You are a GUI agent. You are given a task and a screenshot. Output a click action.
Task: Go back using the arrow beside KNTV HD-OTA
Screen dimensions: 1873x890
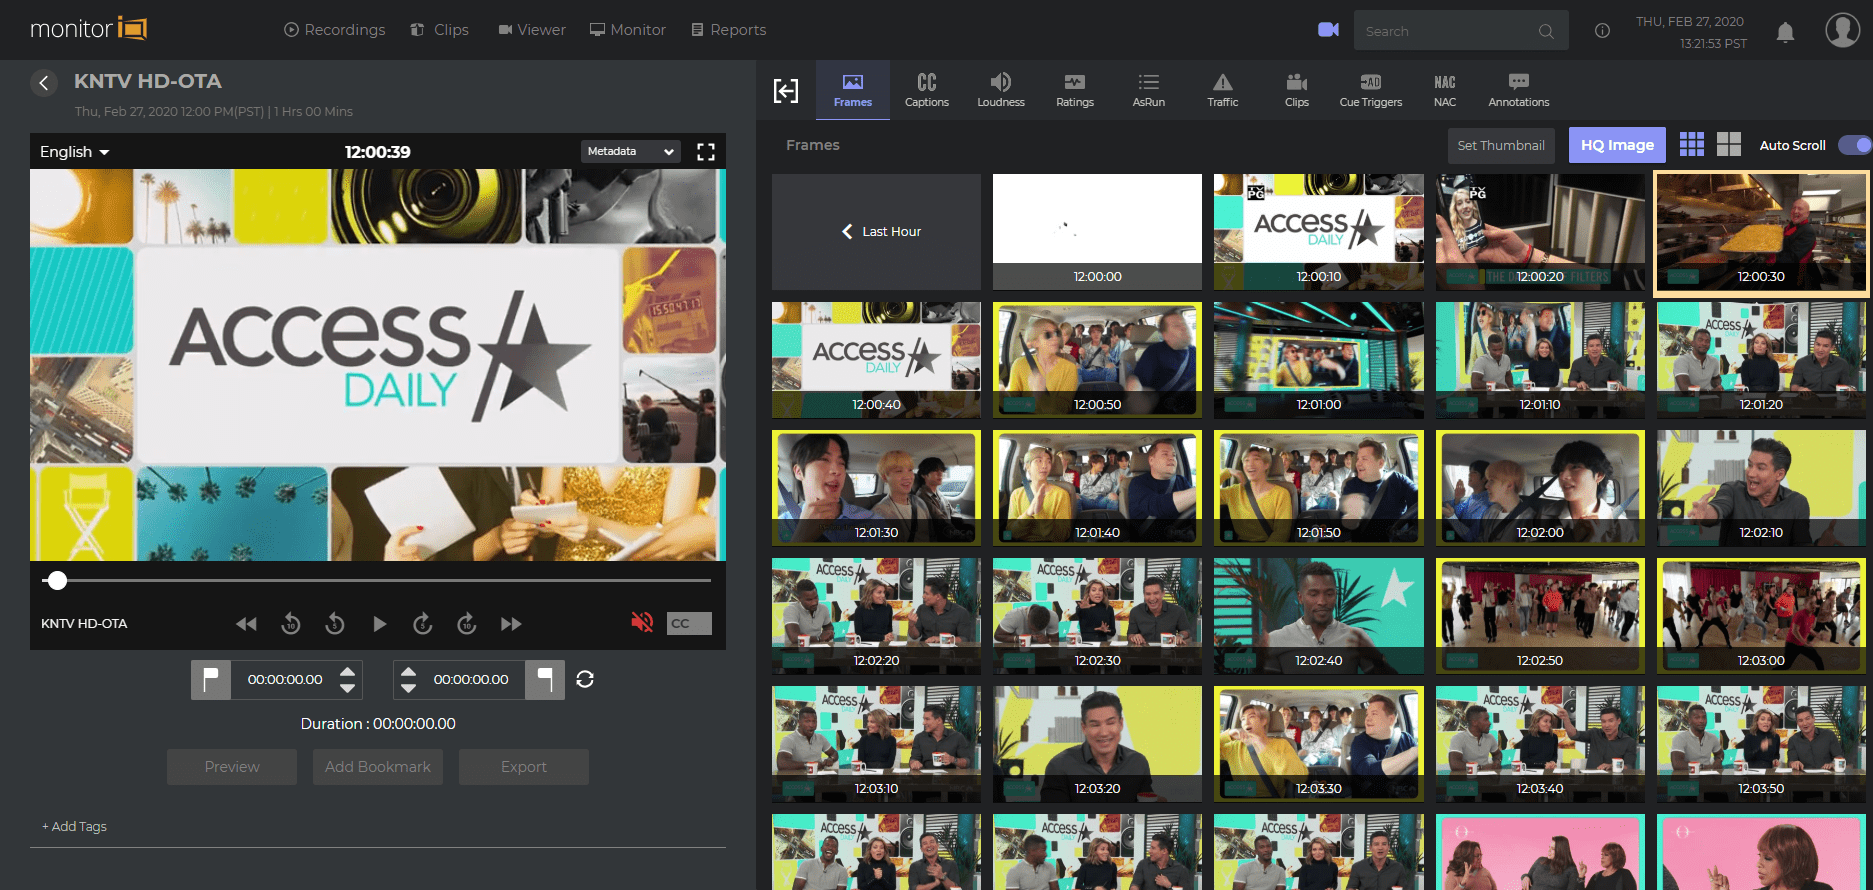coord(43,83)
